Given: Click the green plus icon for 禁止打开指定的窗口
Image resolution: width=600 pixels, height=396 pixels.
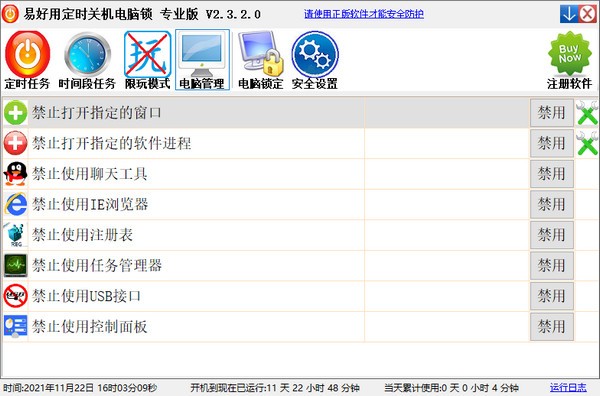Looking at the screenshot, I should 15,112.
